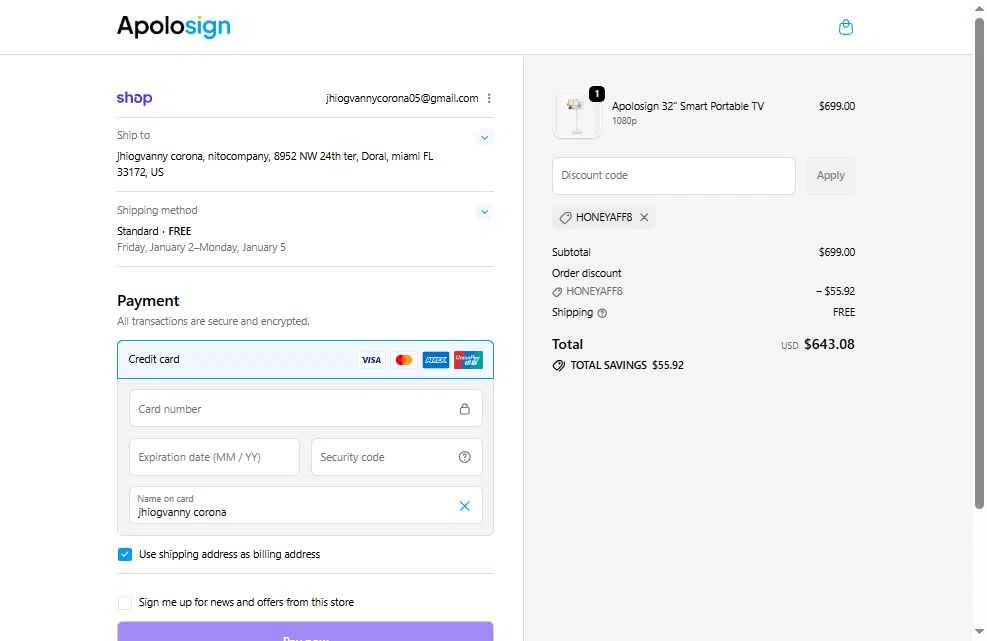Click the Name on card field
Screen dimensions: 987x641
coord(305,505)
